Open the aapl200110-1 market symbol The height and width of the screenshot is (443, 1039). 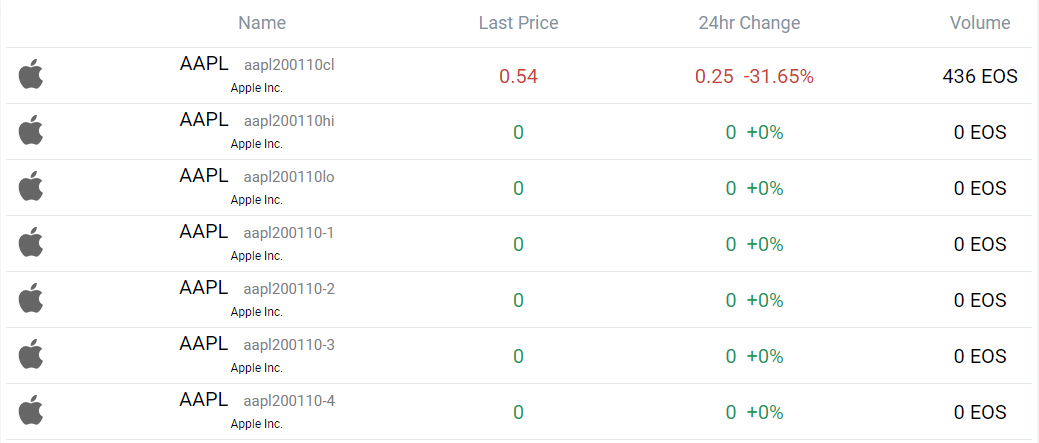(289, 233)
